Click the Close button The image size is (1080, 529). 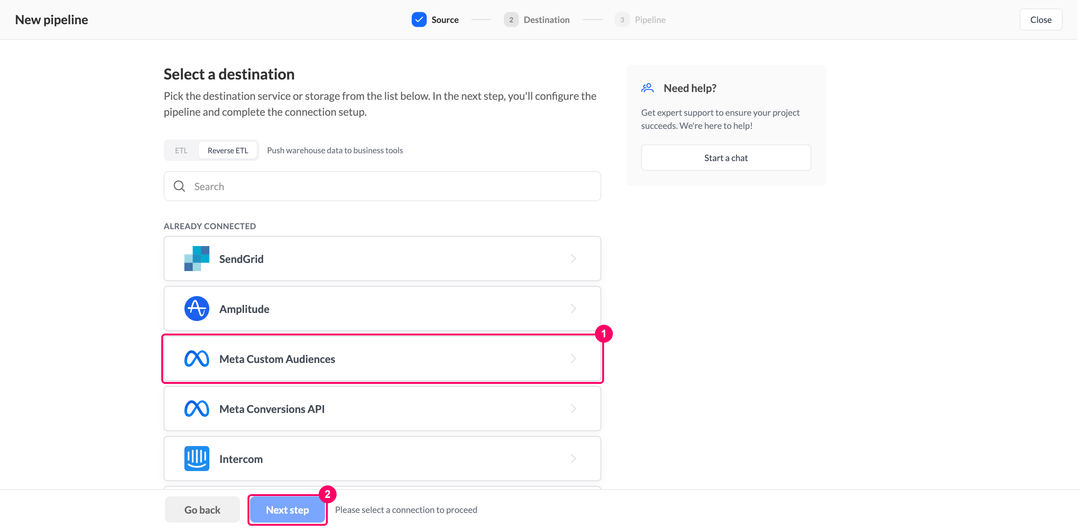[1041, 20]
